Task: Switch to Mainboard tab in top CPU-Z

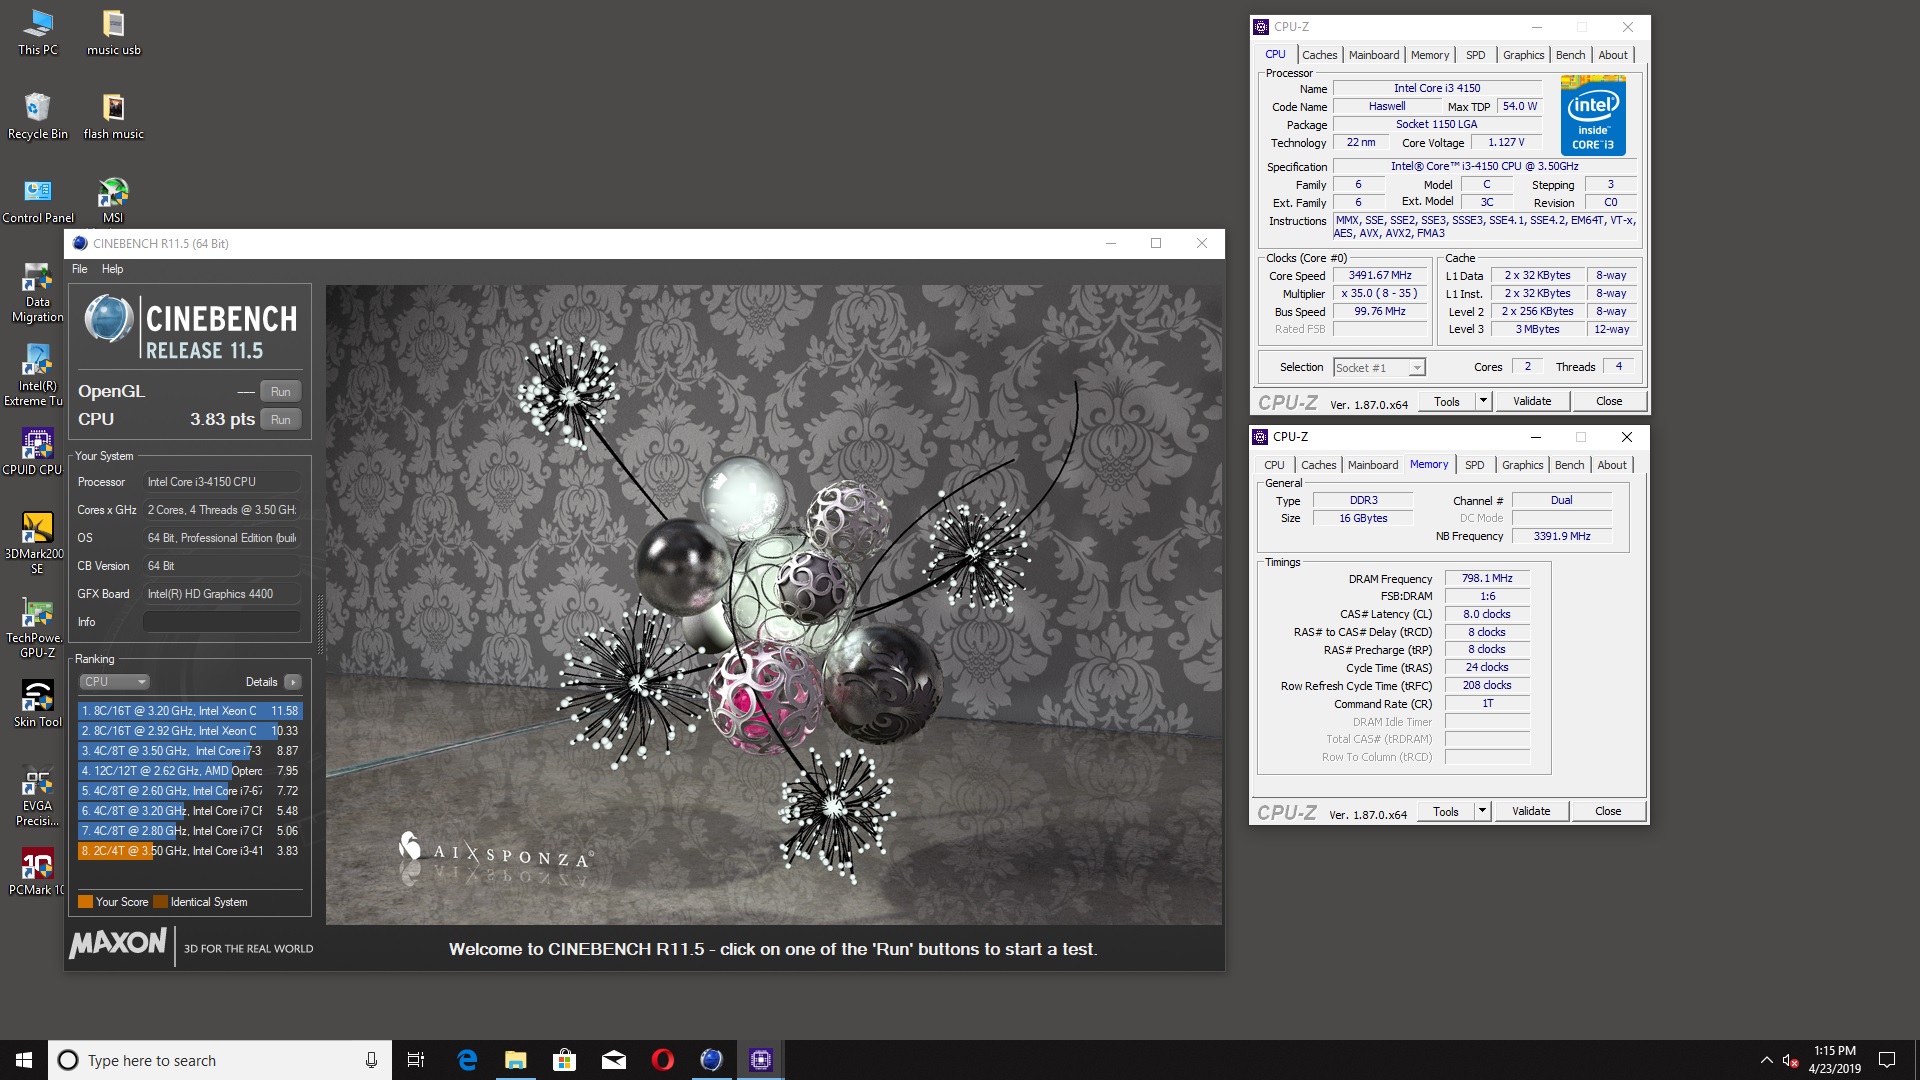Action: tap(1374, 55)
